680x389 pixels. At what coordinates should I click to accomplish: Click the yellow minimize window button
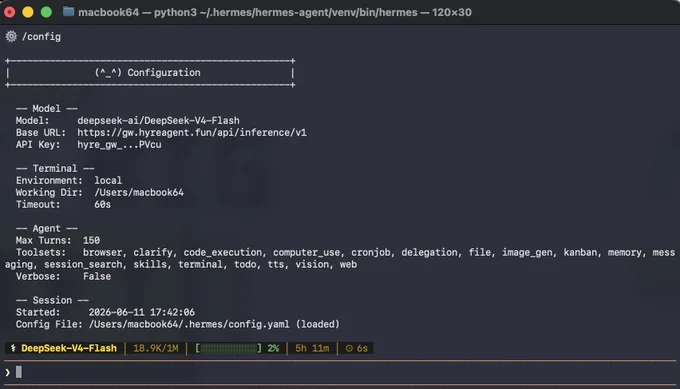click(x=28, y=12)
